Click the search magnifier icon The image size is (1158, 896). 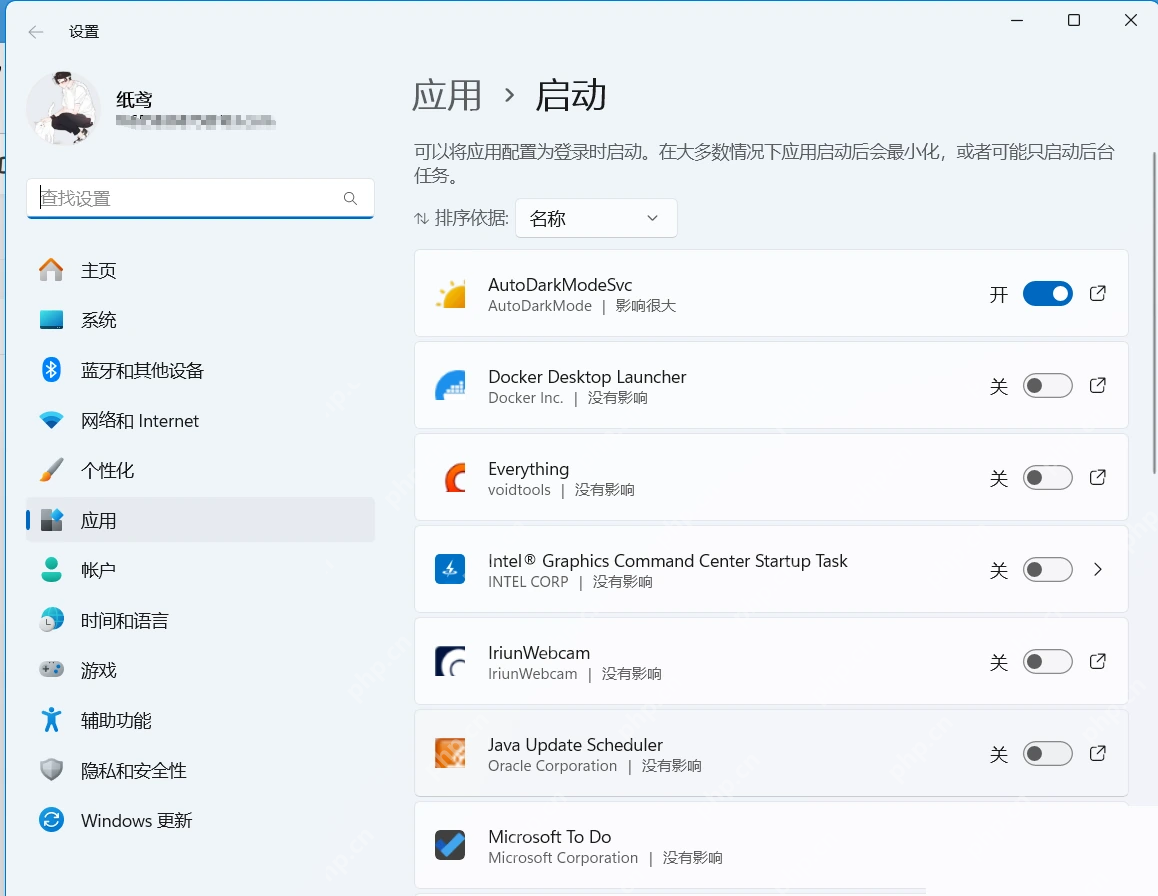tap(350, 198)
